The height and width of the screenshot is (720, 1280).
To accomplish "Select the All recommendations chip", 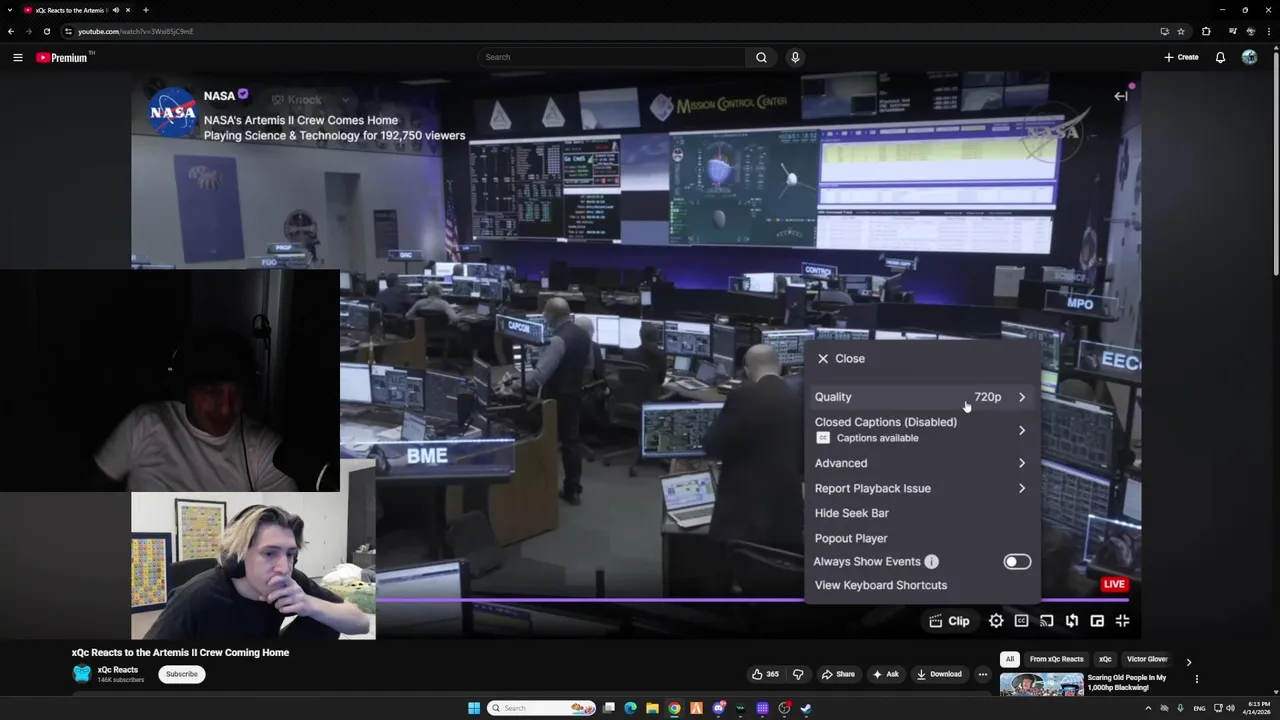I will 1010,659.
